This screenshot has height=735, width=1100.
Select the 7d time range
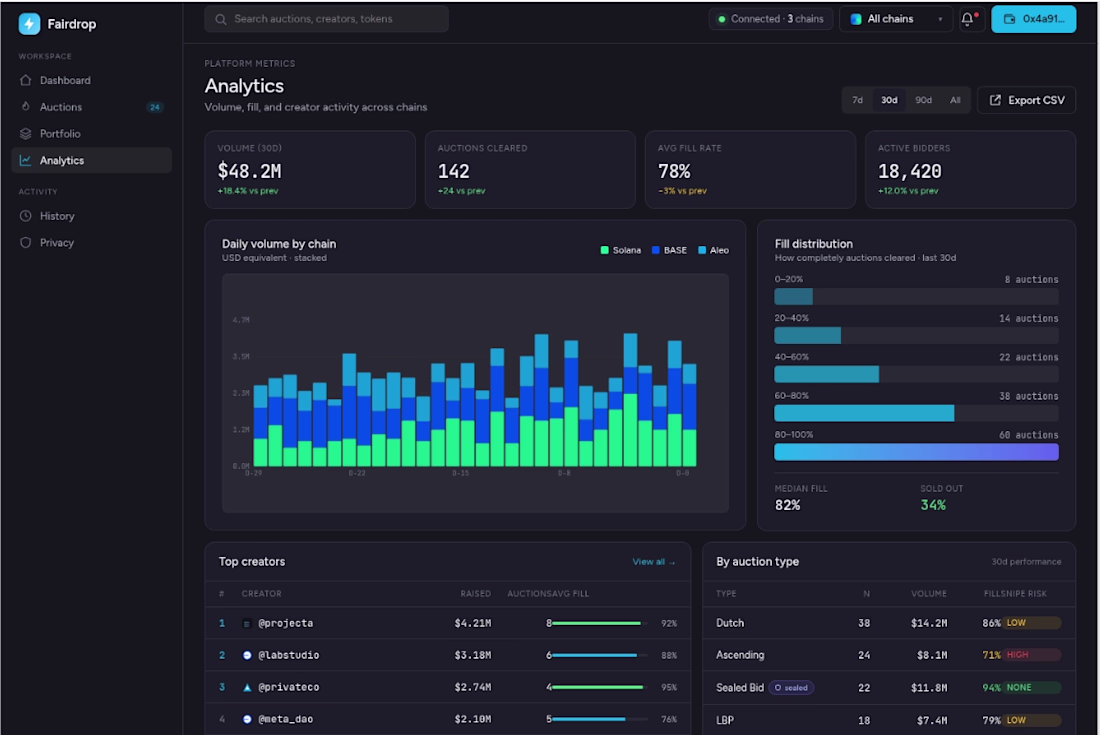pos(857,100)
